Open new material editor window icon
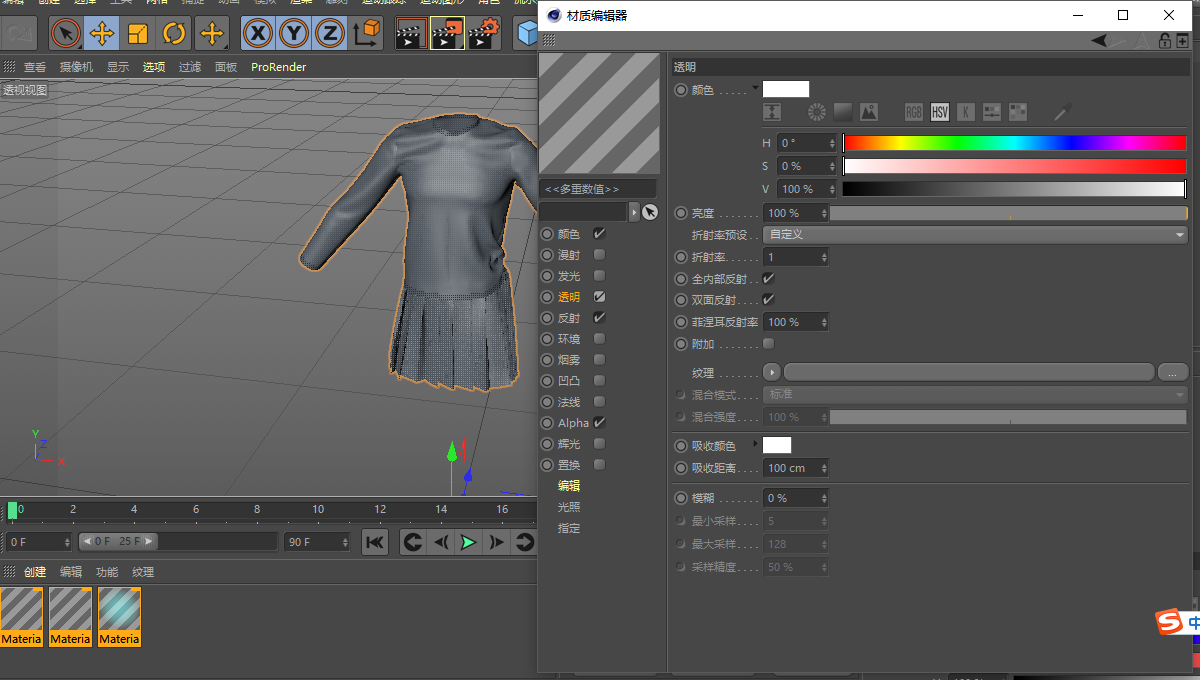This screenshot has height=680, width=1200. pos(1183,41)
